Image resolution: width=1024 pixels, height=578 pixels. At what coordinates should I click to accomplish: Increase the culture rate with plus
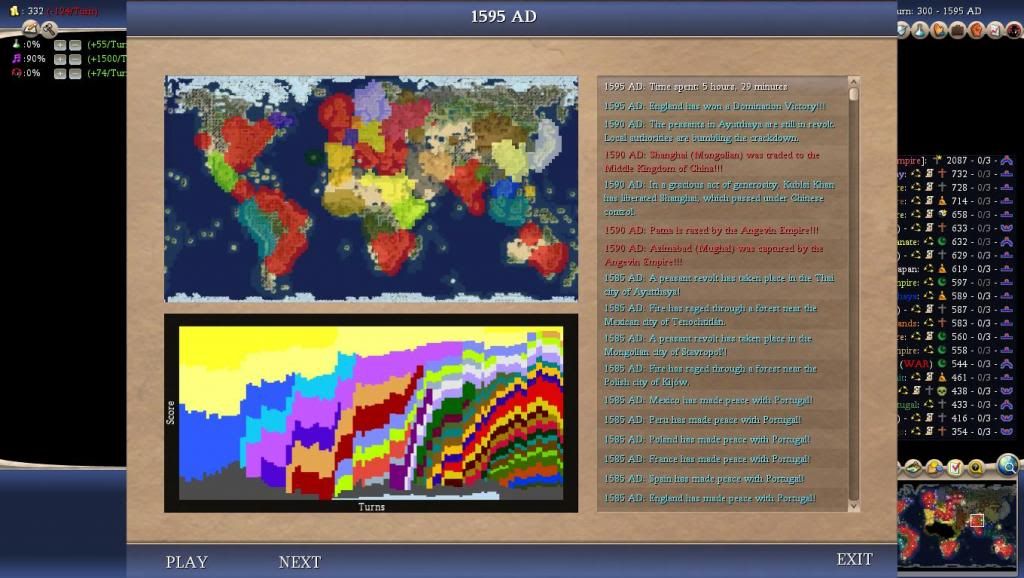click(60, 59)
